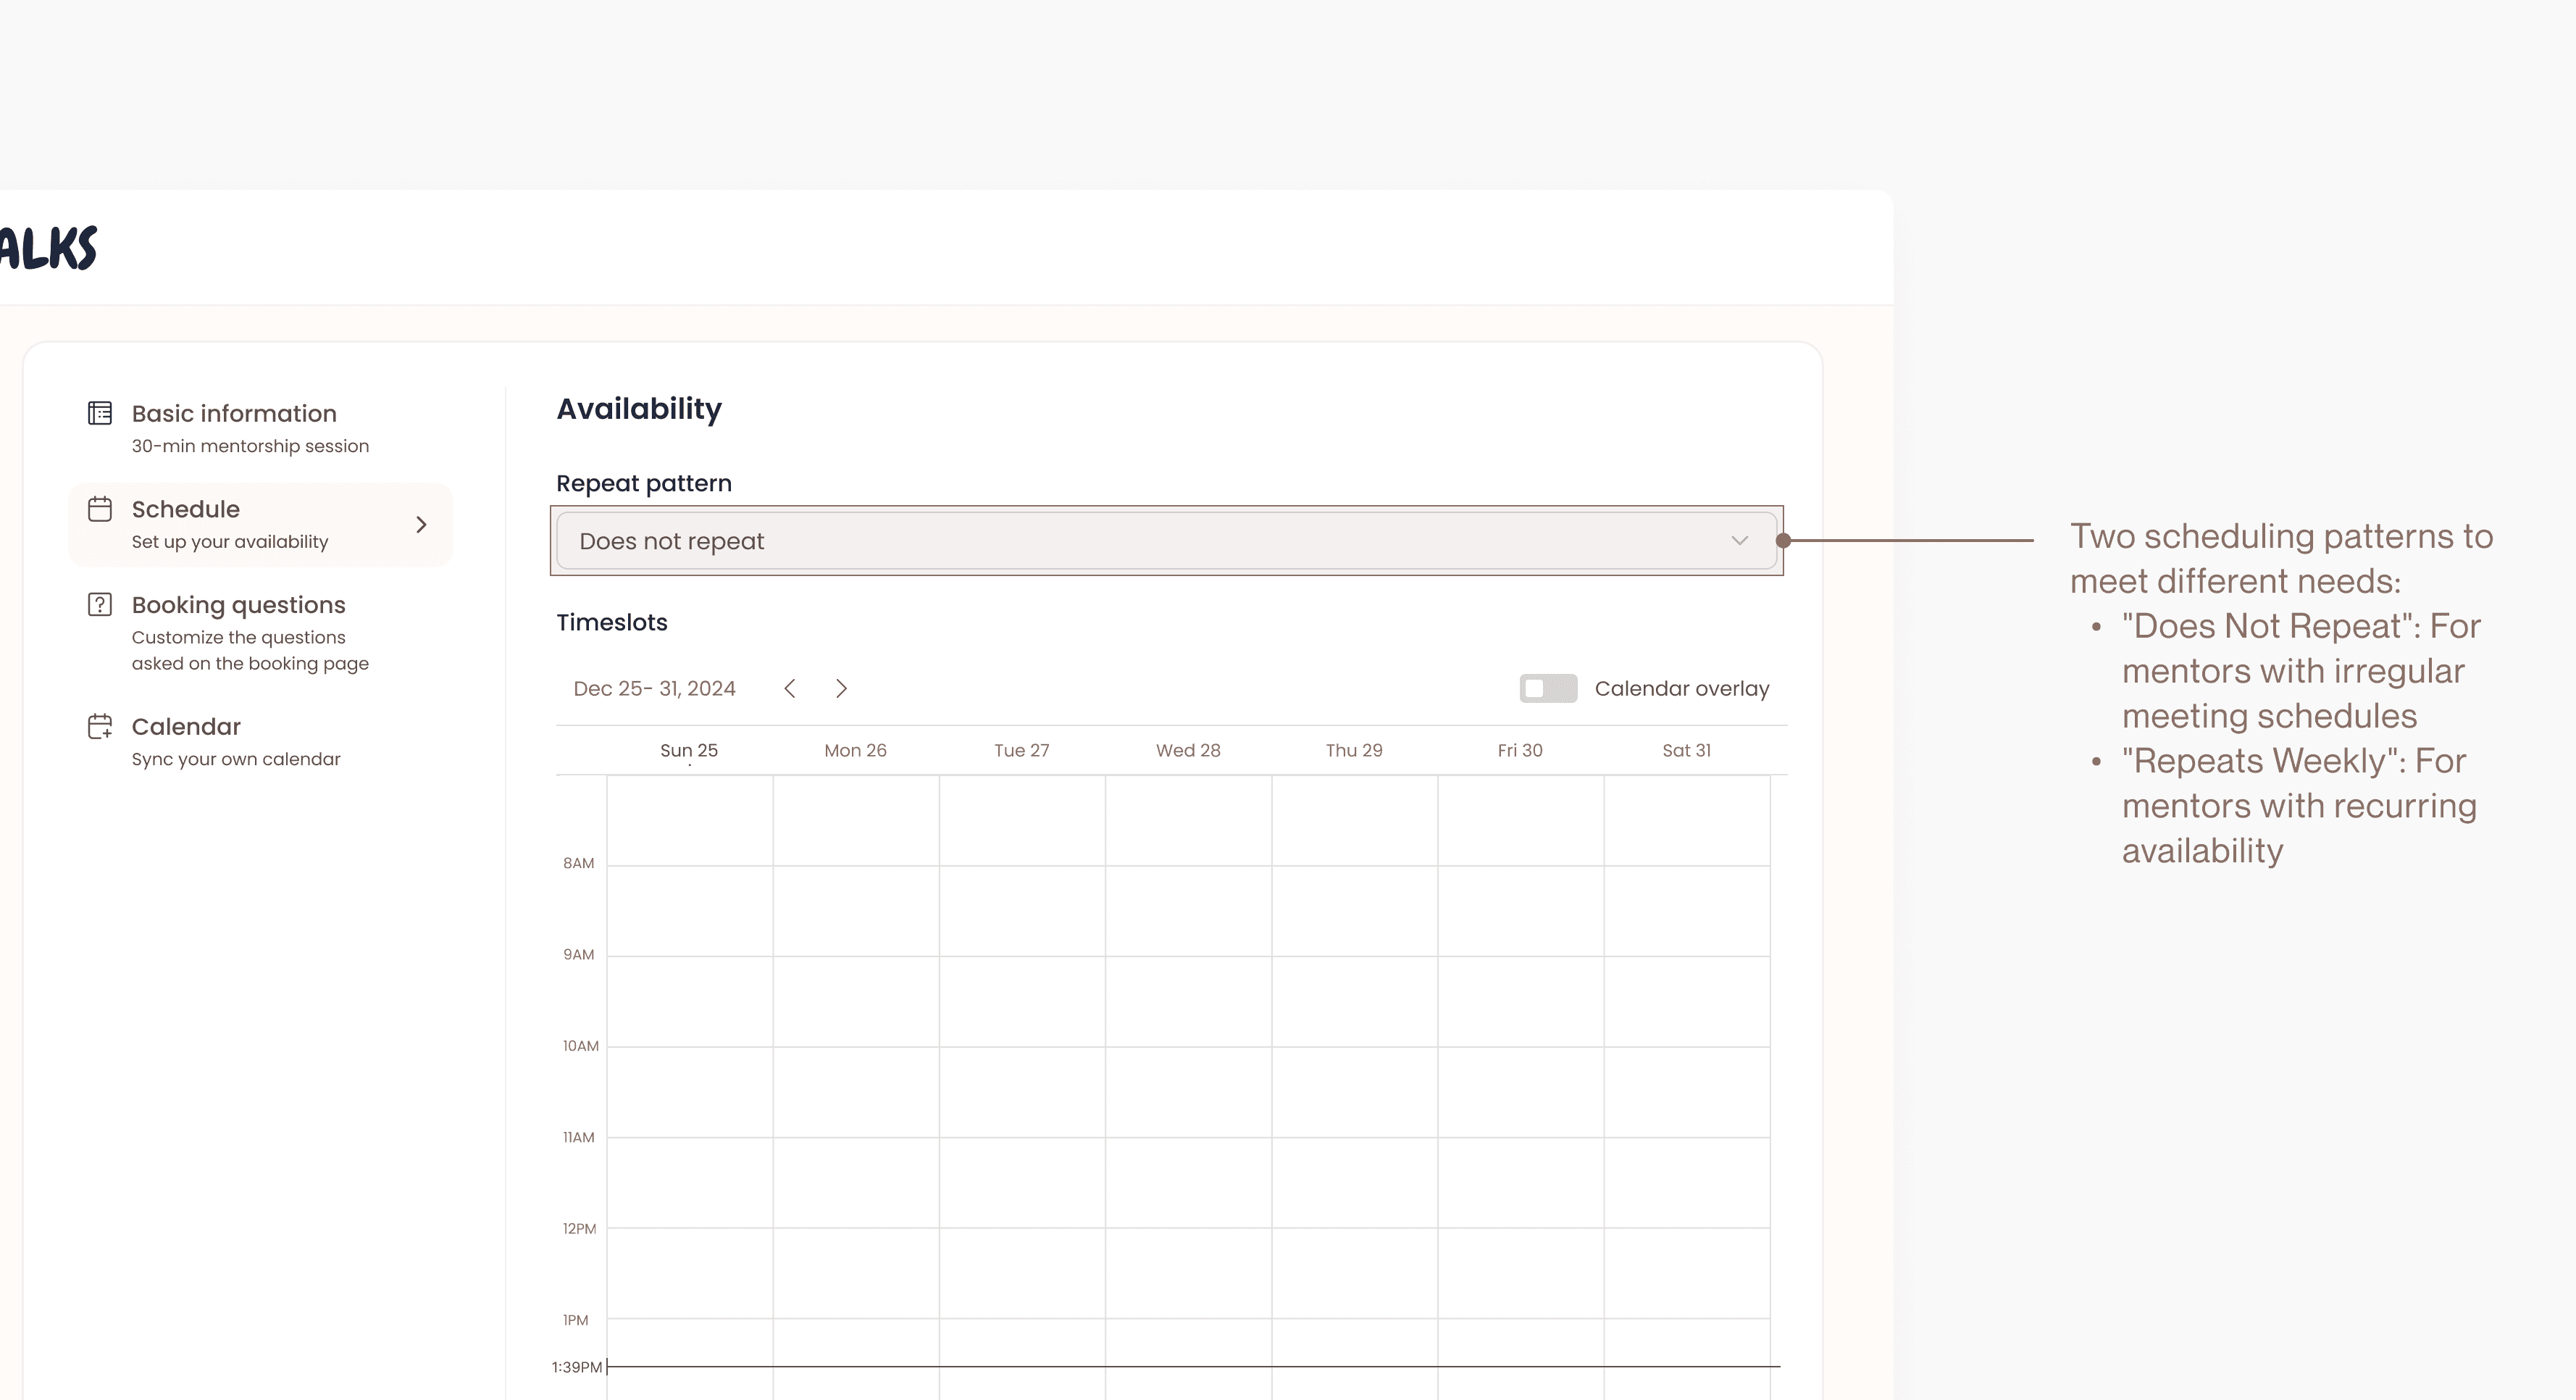The image size is (2576, 1400).
Task: Click the Calendar sync plus icon
Action: point(100,726)
